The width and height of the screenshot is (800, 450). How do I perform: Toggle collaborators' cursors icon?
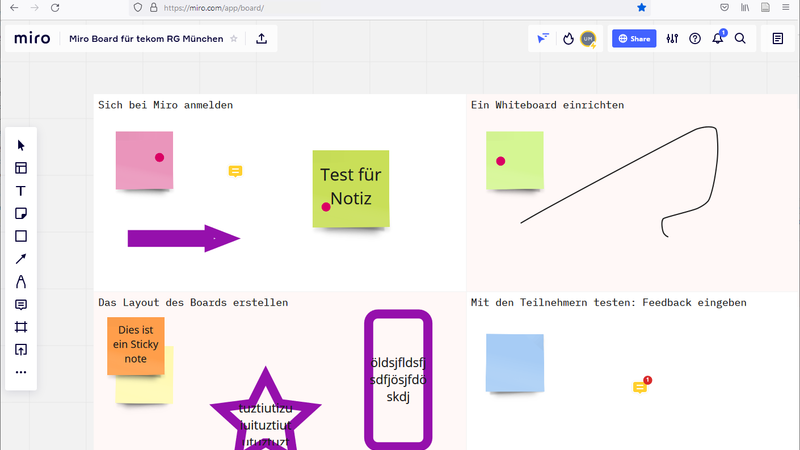[543, 38]
